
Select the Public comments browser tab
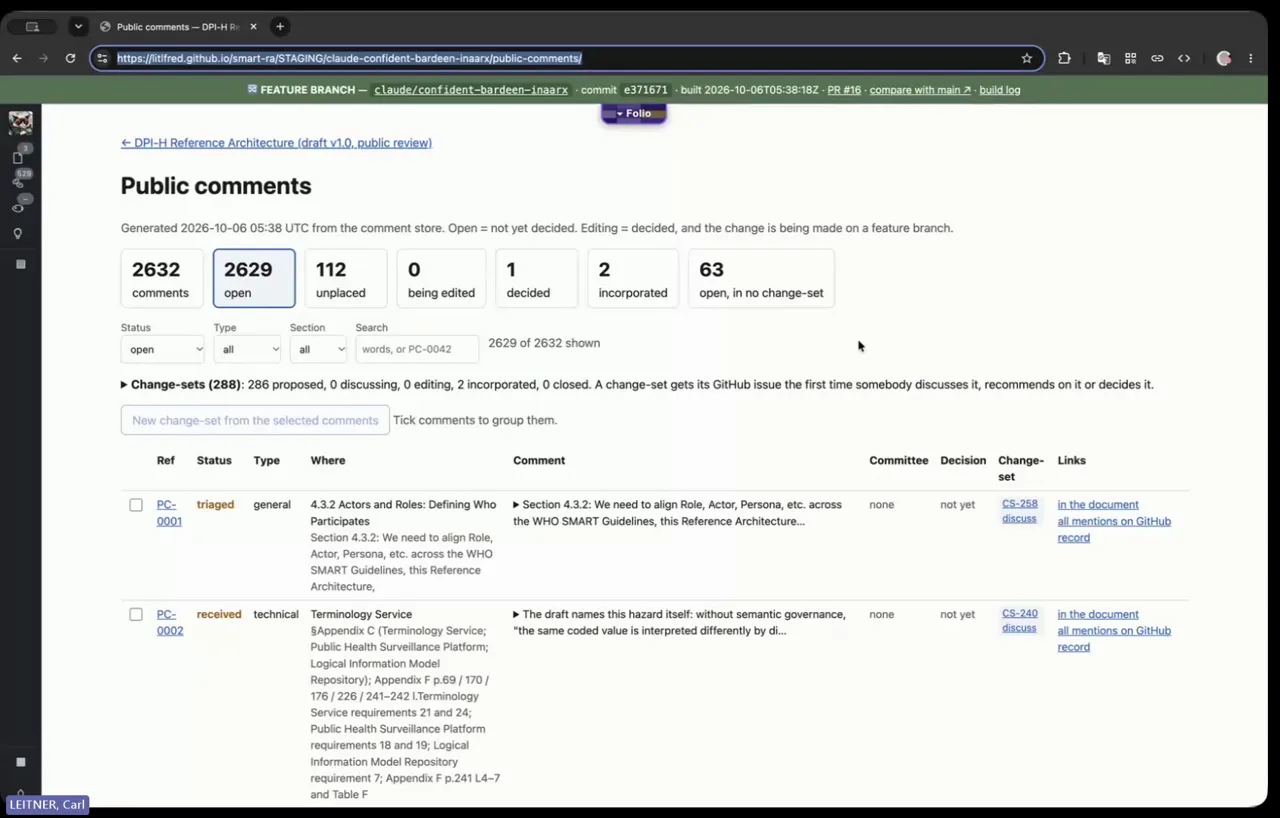tap(176, 27)
